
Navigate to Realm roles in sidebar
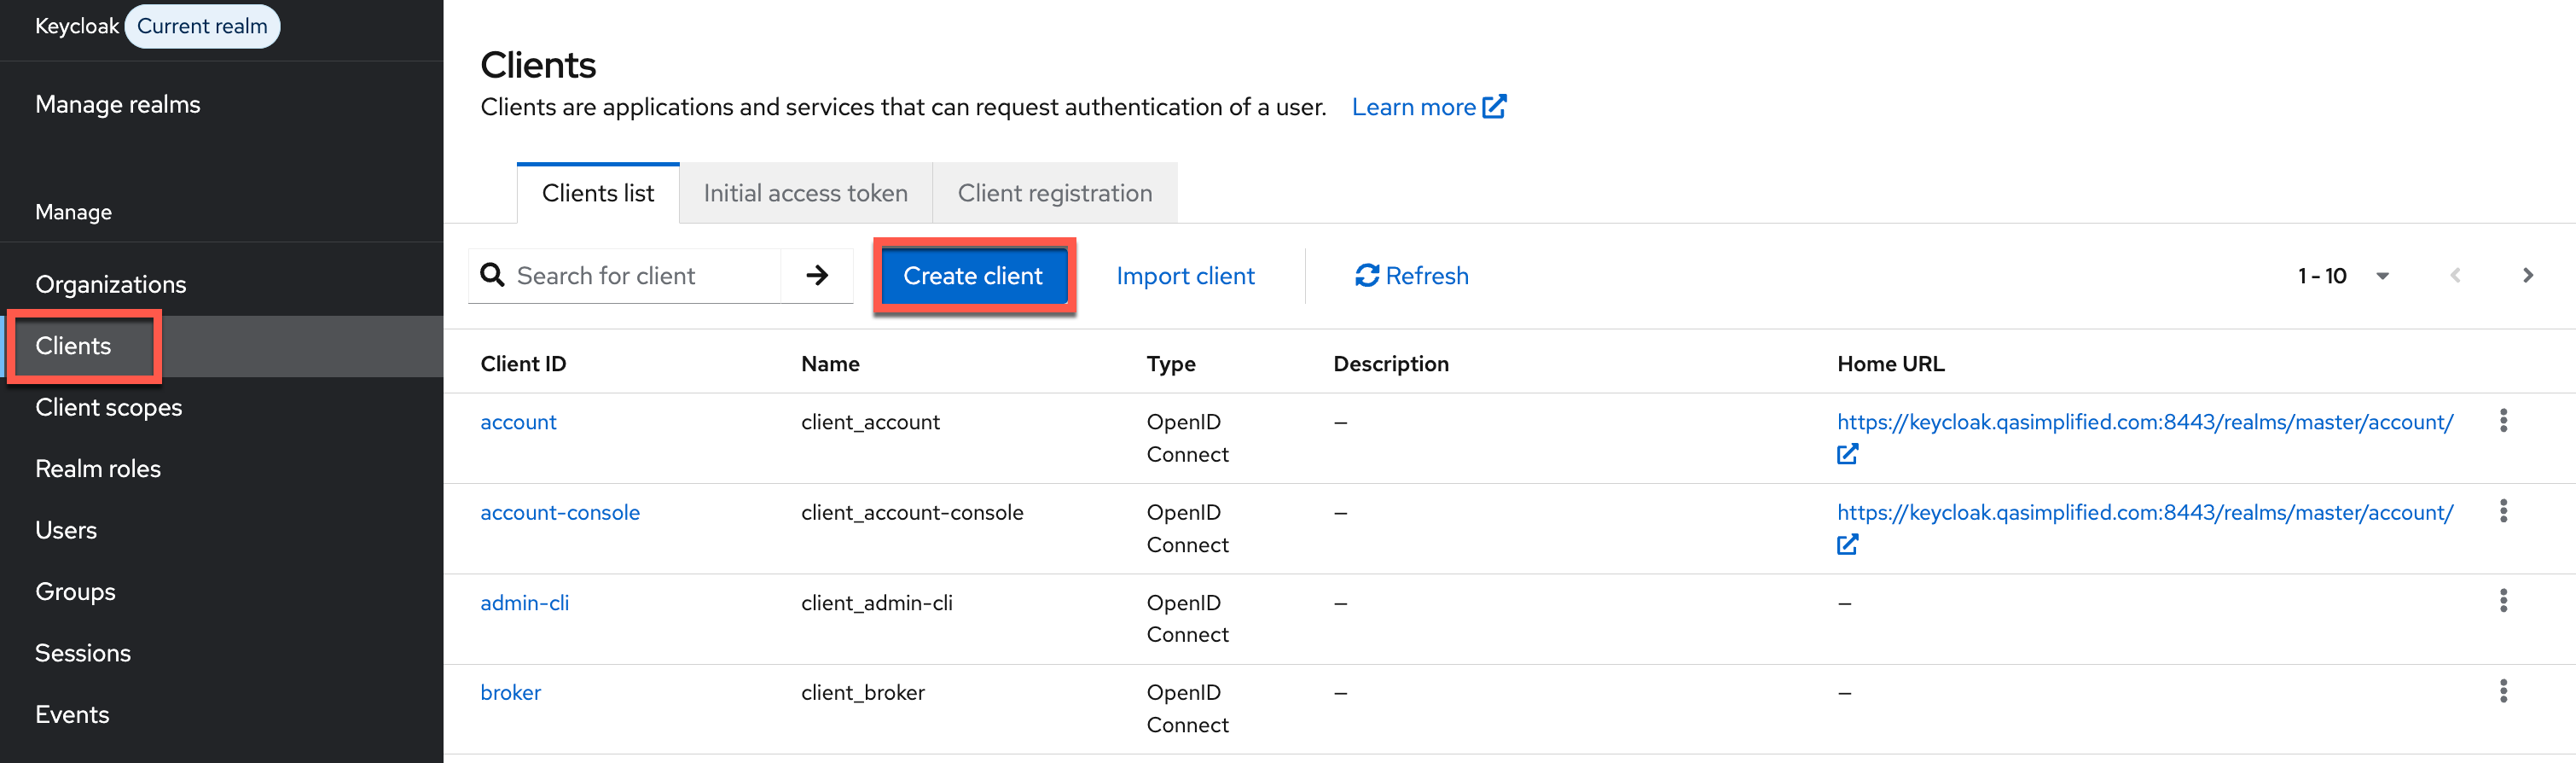(x=98, y=469)
